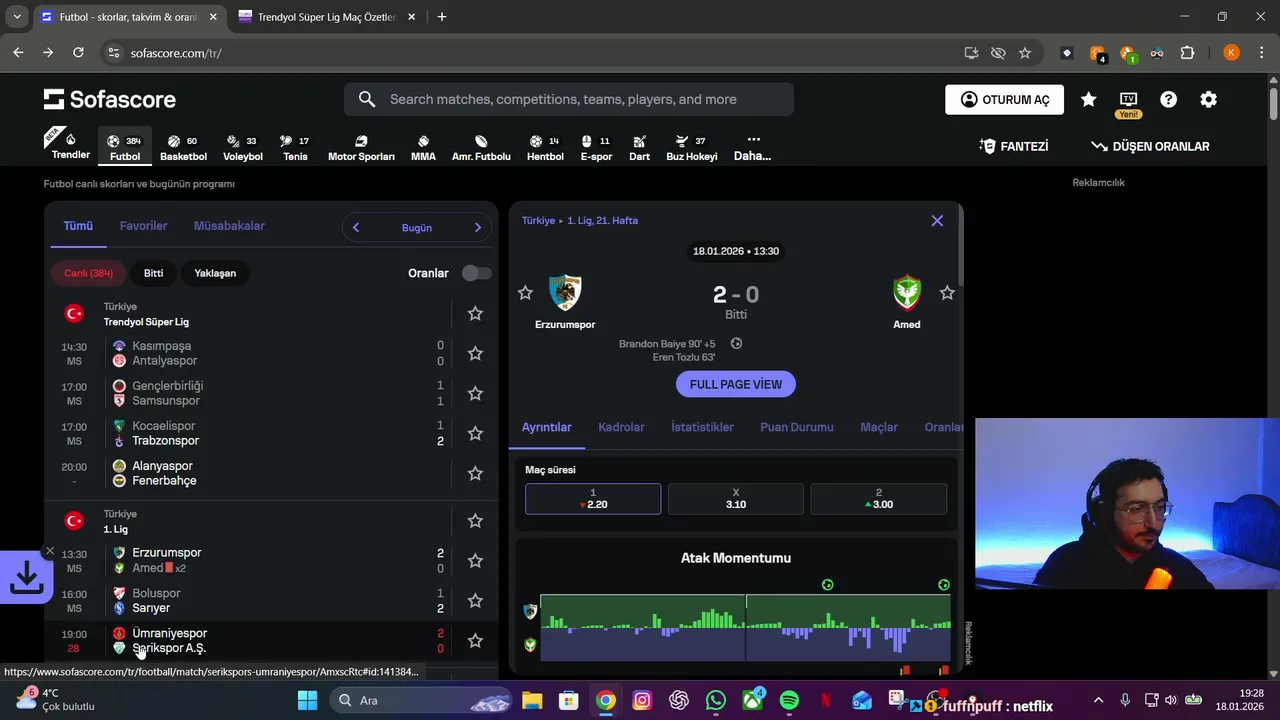Go to next day with right chevron
This screenshot has height=720, width=1280.
[x=477, y=227]
